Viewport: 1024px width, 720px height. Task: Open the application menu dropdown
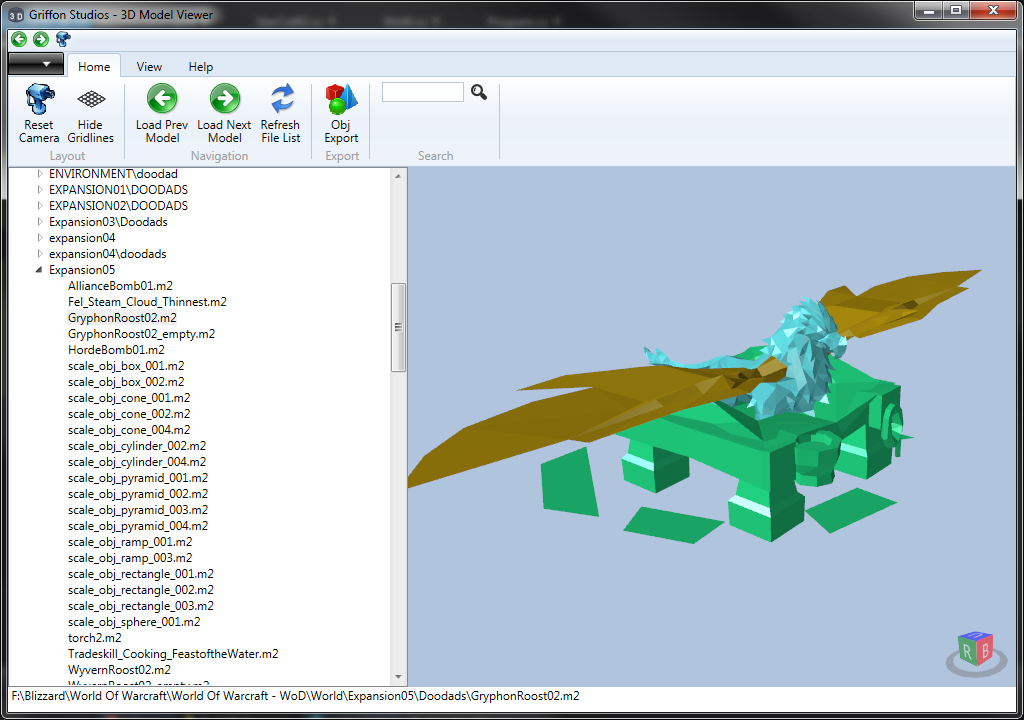pyautogui.click(x=36, y=64)
